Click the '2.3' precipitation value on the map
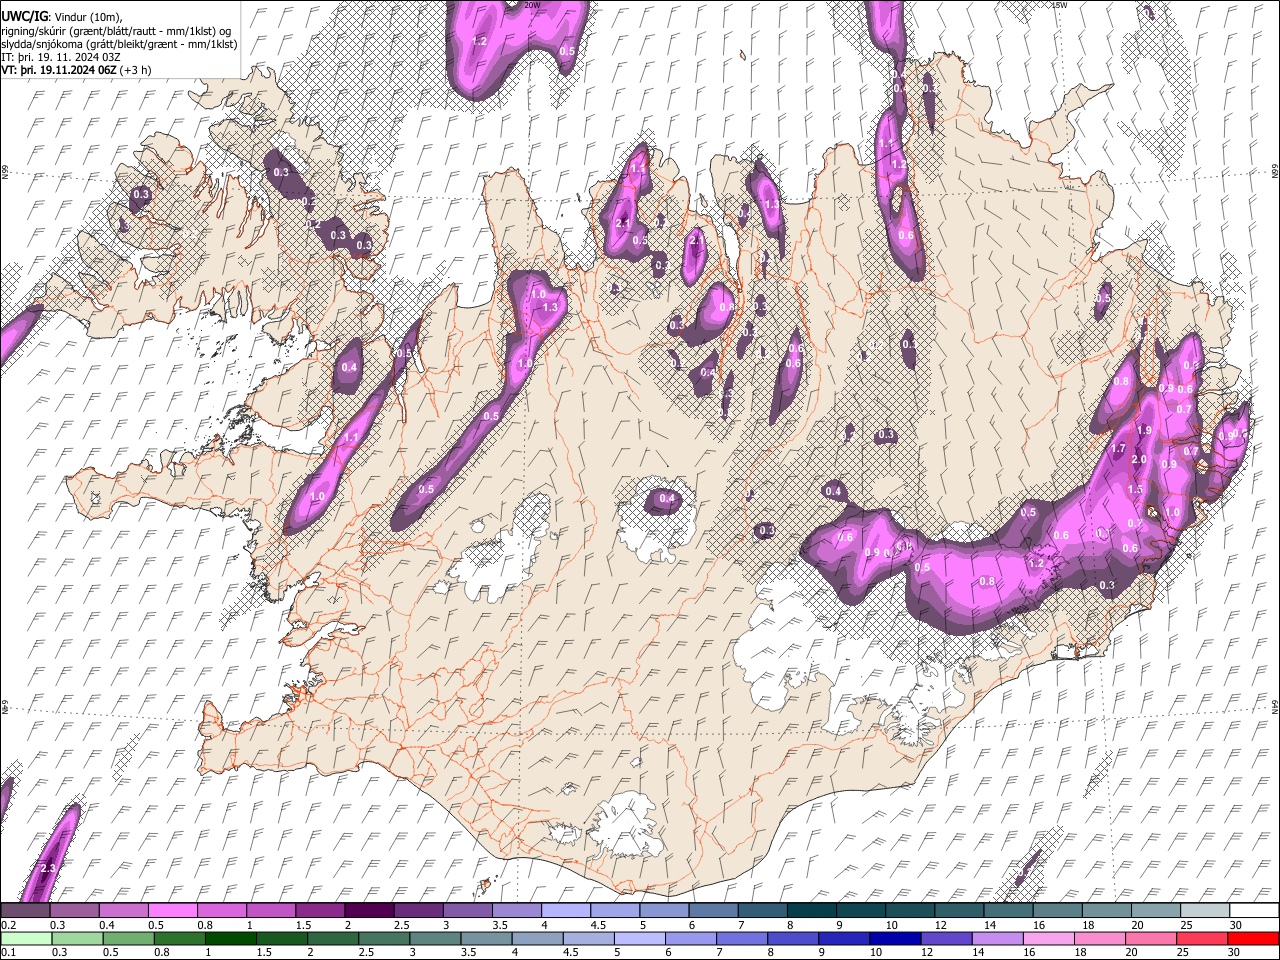Screen dimensions: 1280x960 click(x=48, y=868)
